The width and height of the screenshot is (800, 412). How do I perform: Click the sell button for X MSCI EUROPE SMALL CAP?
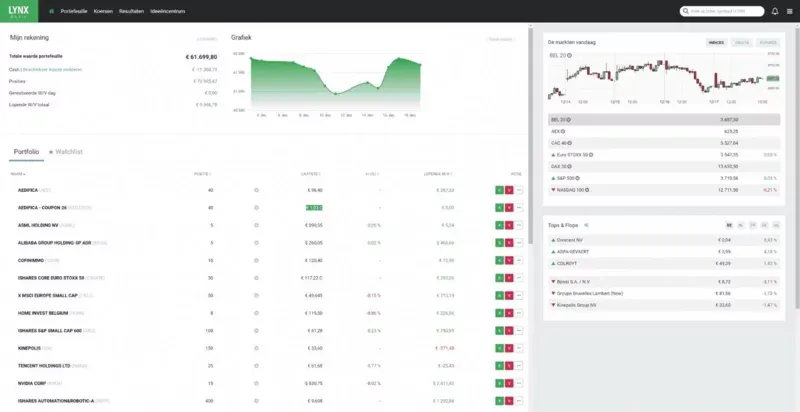click(x=509, y=295)
